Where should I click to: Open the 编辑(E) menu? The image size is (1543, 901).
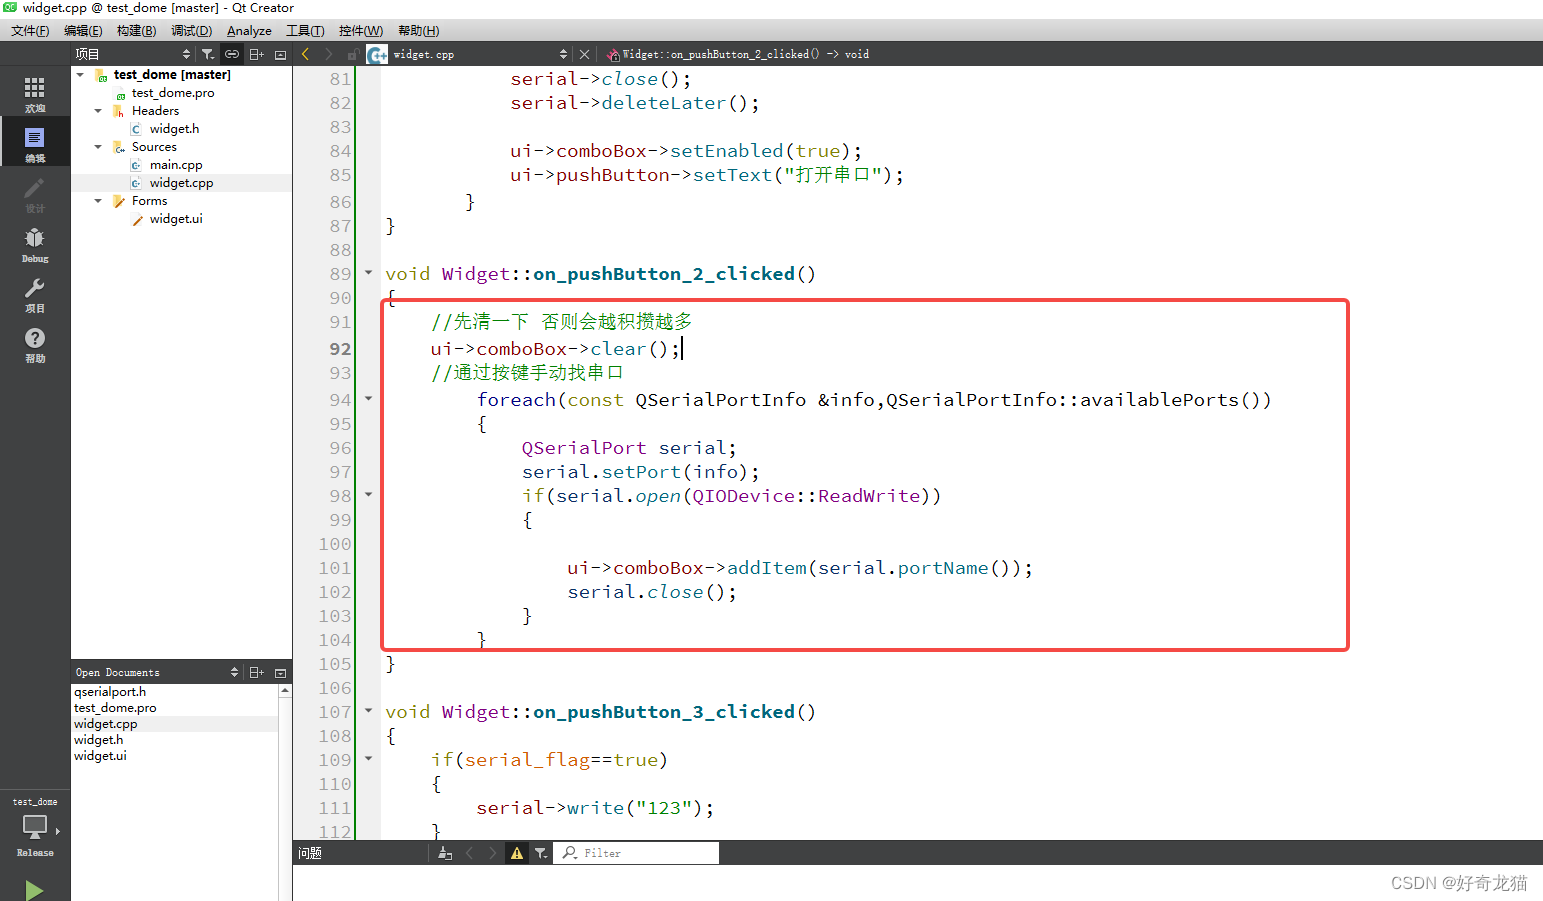tap(83, 31)
